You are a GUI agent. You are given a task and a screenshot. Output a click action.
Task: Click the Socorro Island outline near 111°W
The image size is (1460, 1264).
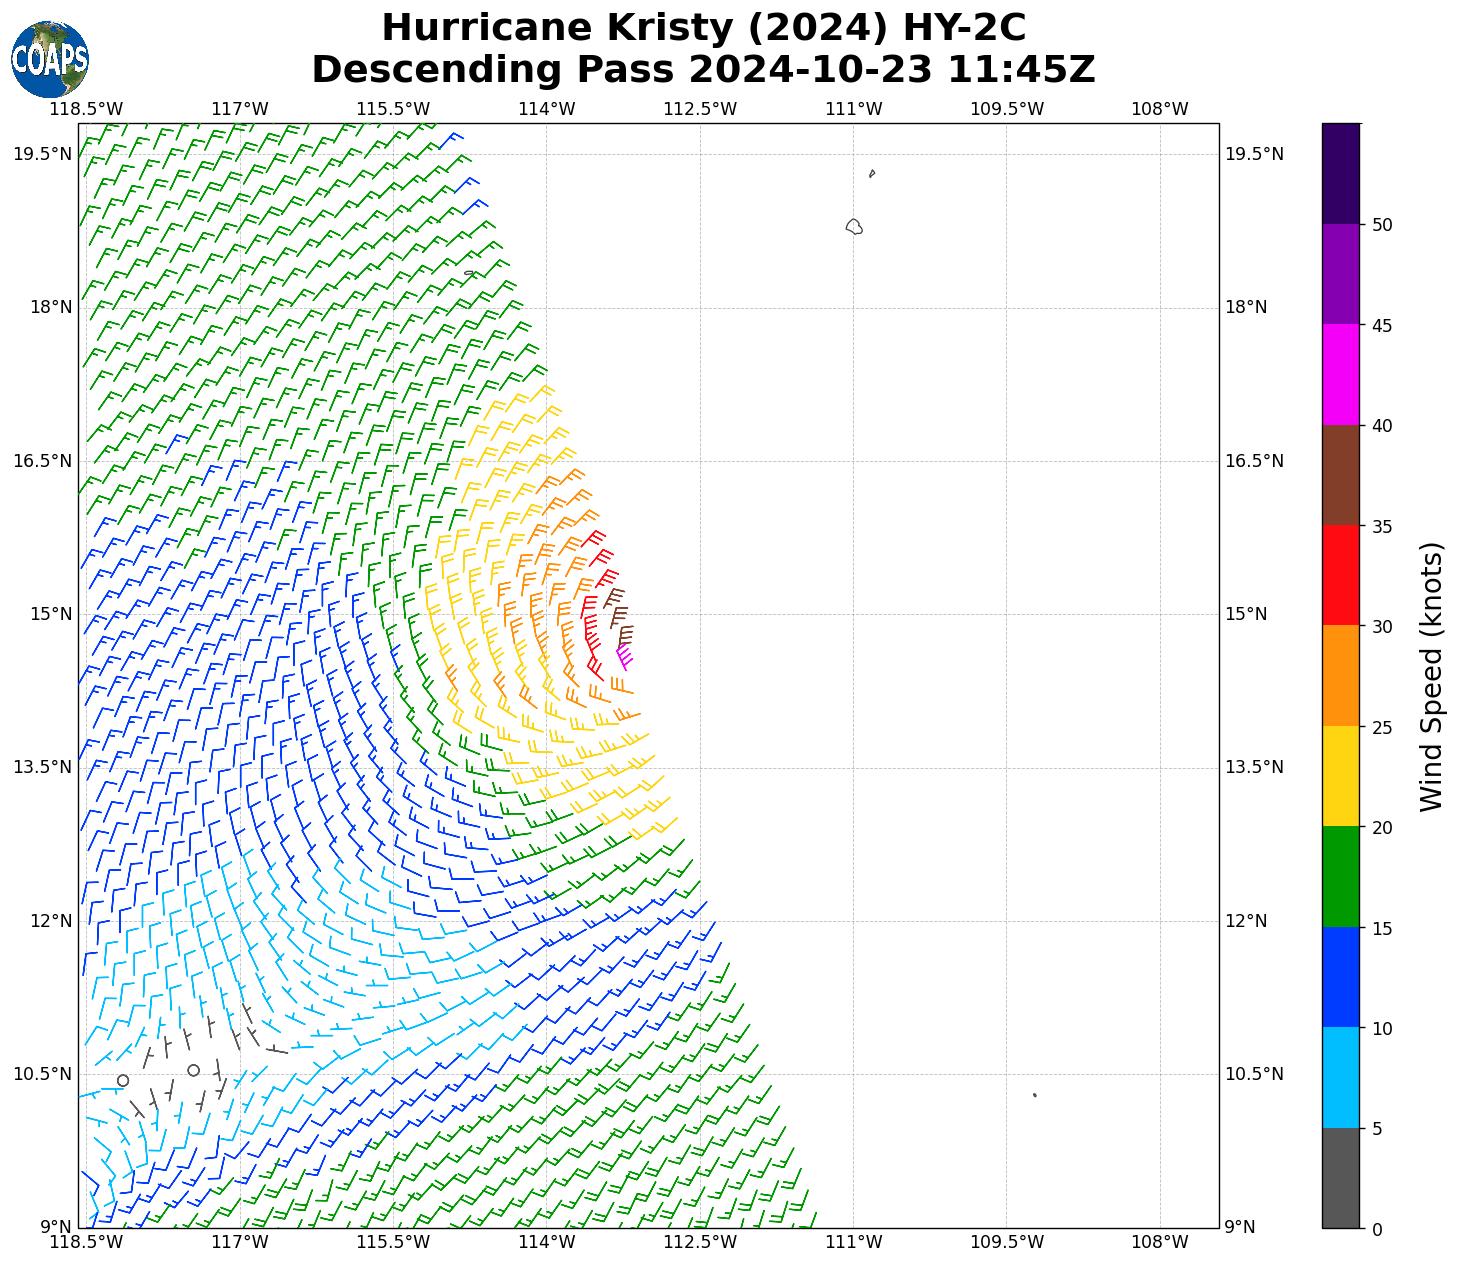click(853, 227)
